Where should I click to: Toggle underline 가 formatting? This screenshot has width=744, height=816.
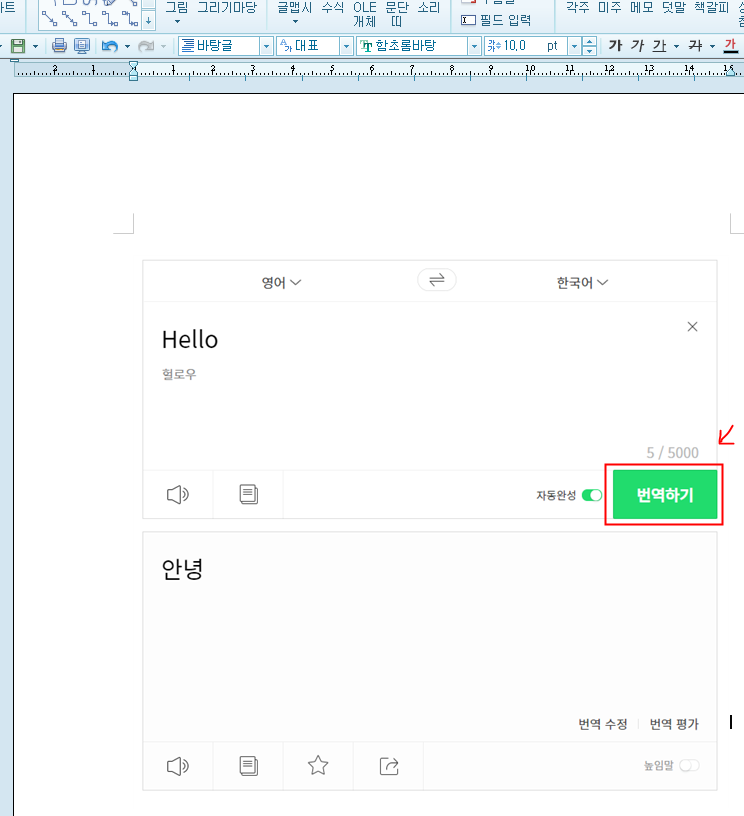pyautogui.click(x=659, y=46)
